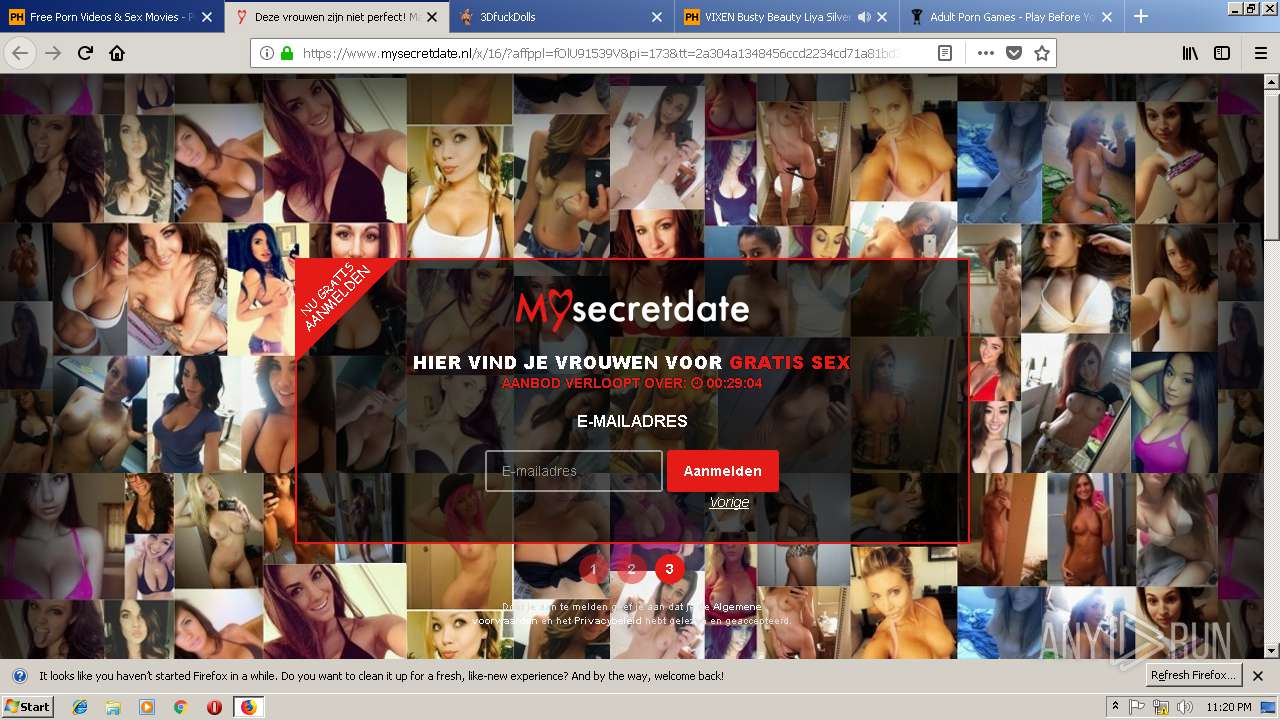
Task: Select signup step 3 circle
Action: tap(669, 569)
